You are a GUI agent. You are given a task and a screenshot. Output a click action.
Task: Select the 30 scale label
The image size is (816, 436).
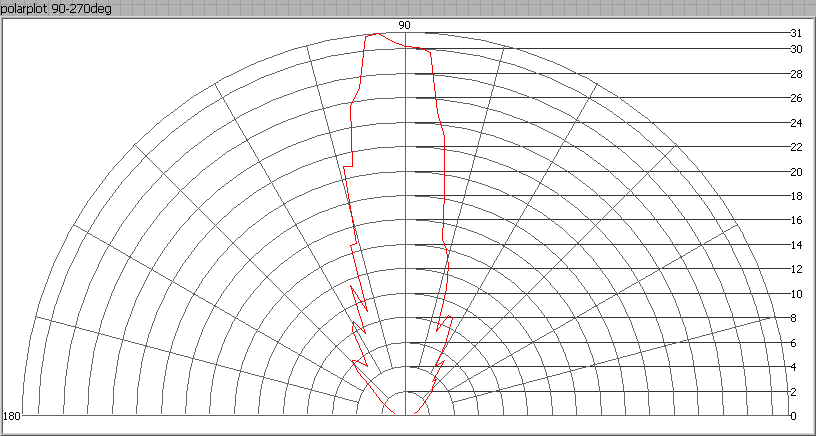point(796,49)
